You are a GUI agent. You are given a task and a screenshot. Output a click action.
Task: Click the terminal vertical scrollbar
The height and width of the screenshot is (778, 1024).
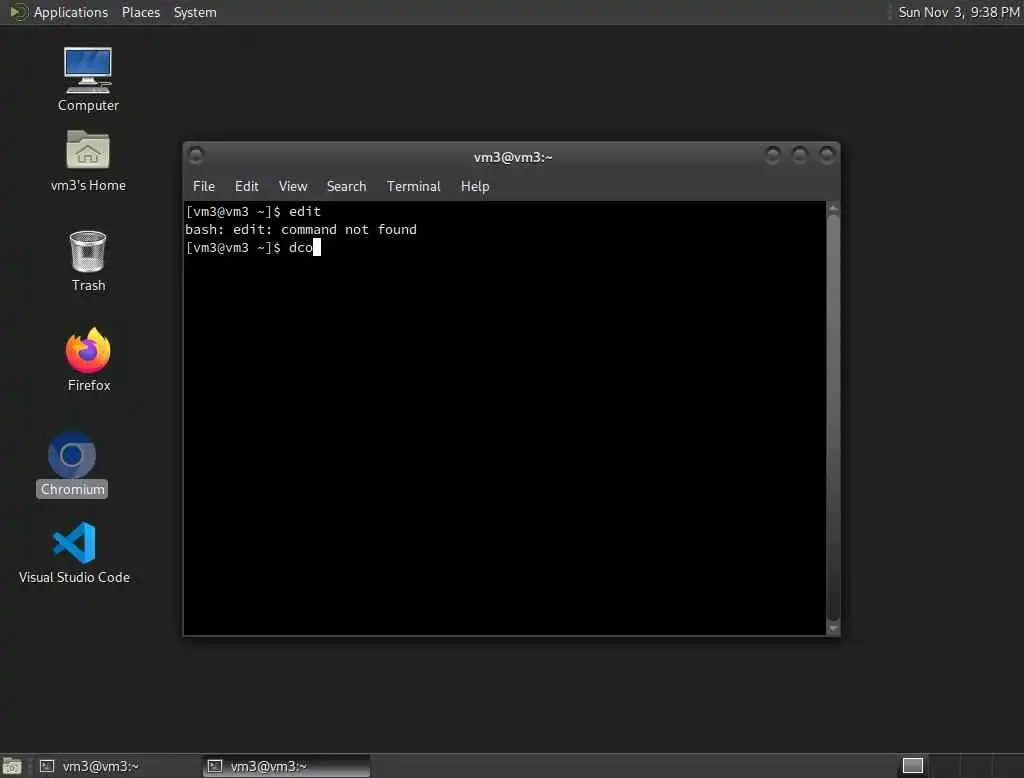[x=833, y=418]
